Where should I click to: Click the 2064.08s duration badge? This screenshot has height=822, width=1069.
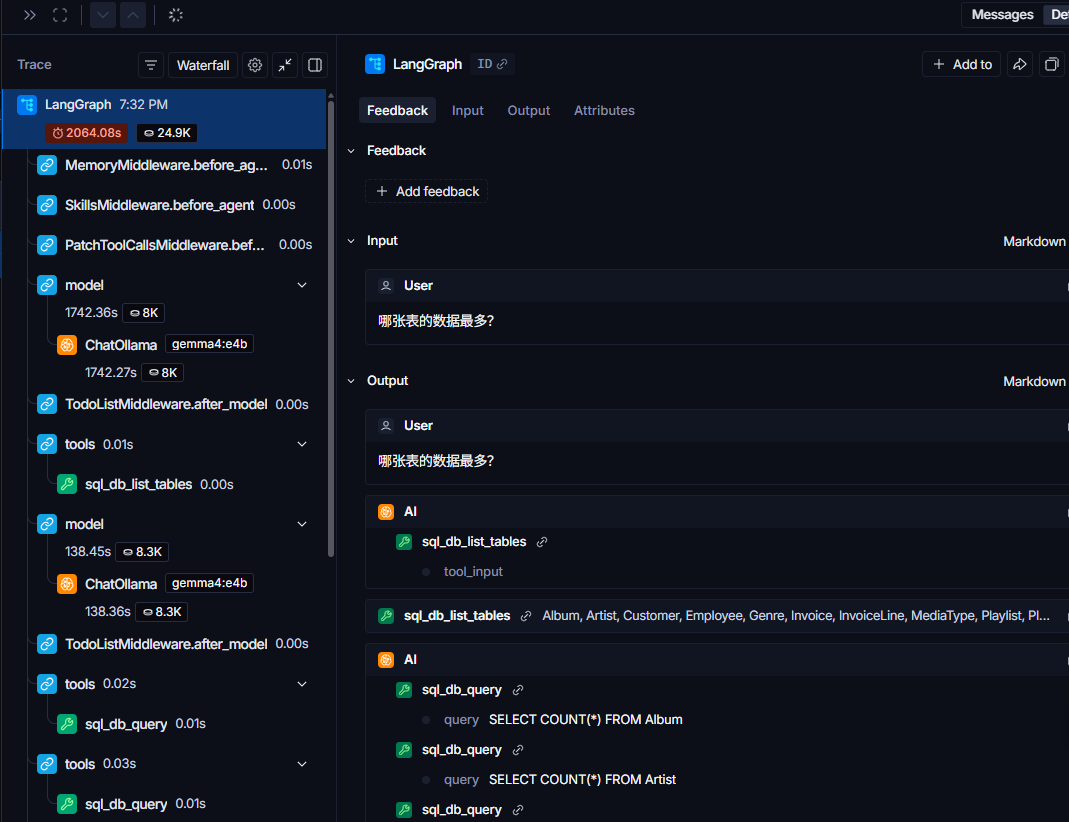pyautogui.click(x=87, y=133)
